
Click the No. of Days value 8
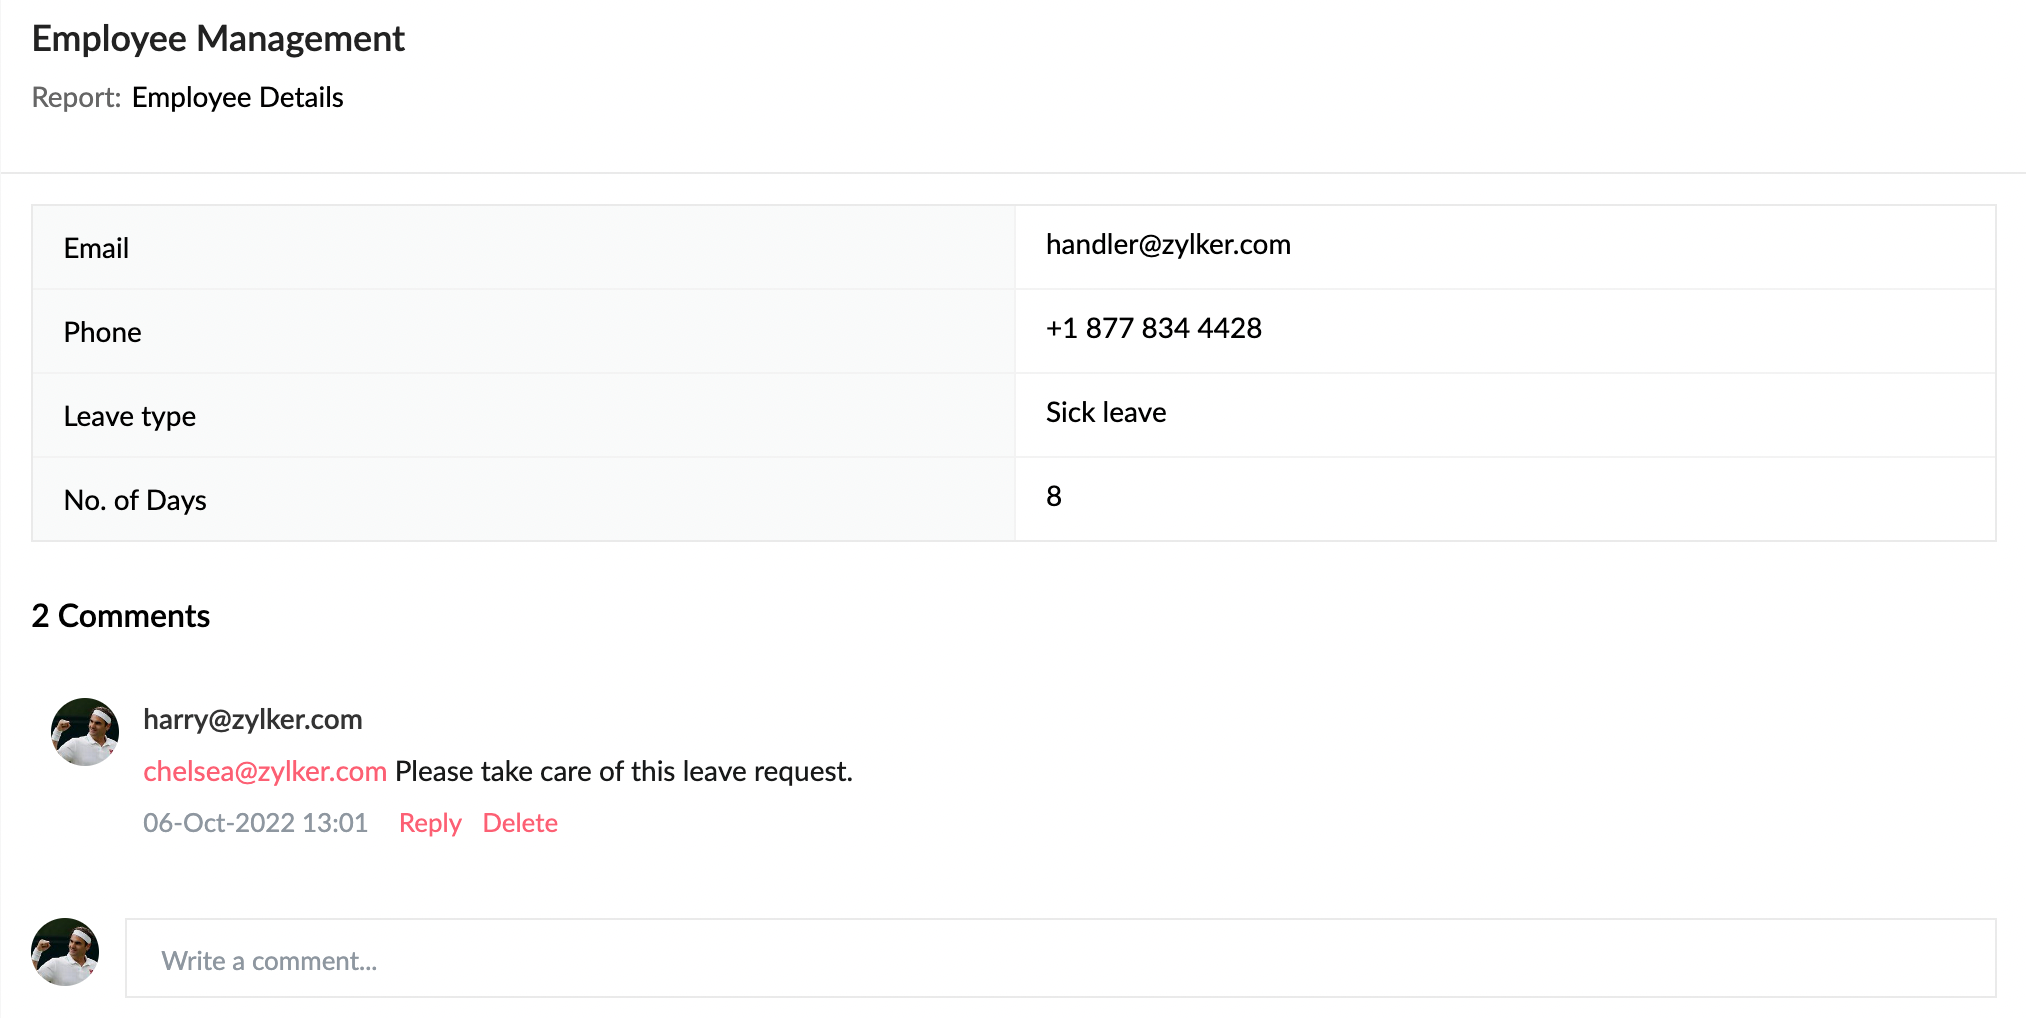1054,496
